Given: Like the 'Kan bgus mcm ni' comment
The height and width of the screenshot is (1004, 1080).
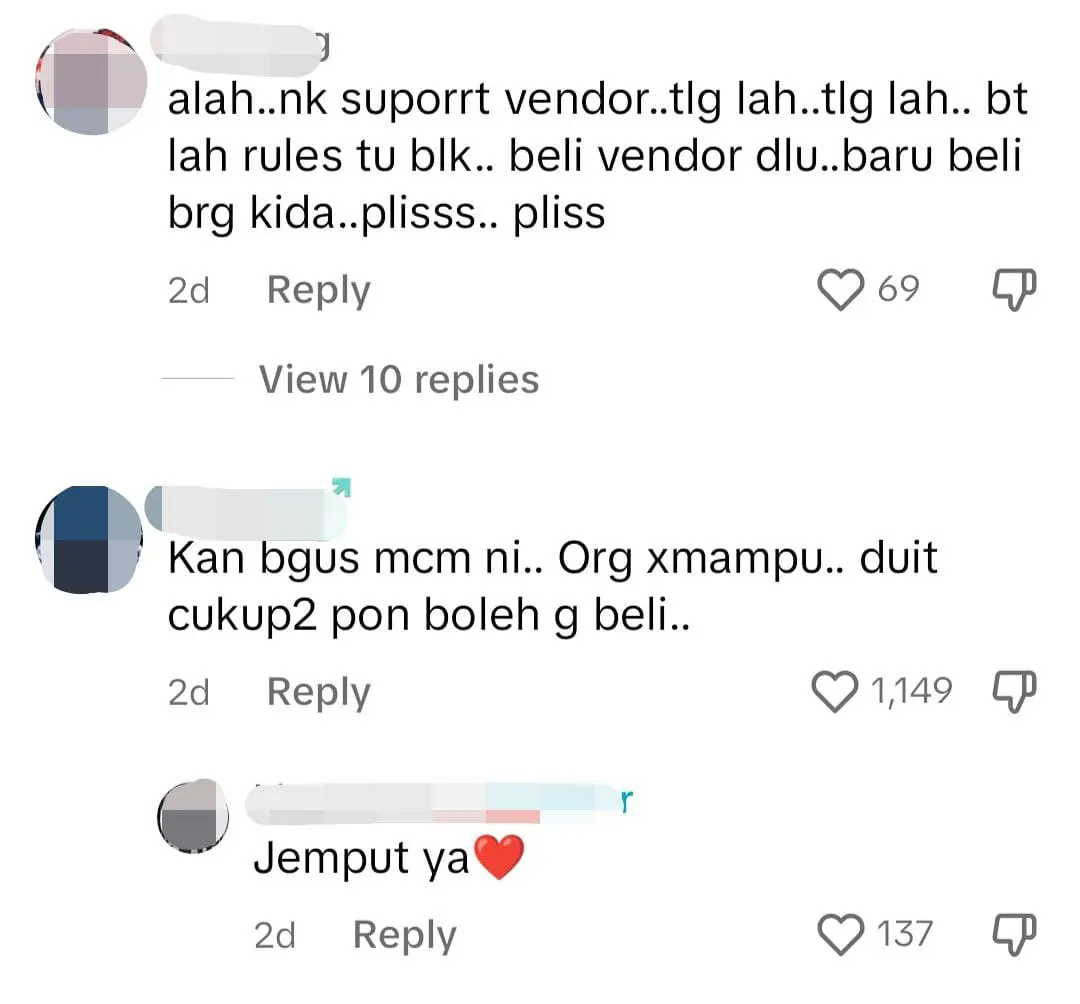Looking at the screenshot, I should click(x=835, y=691).
